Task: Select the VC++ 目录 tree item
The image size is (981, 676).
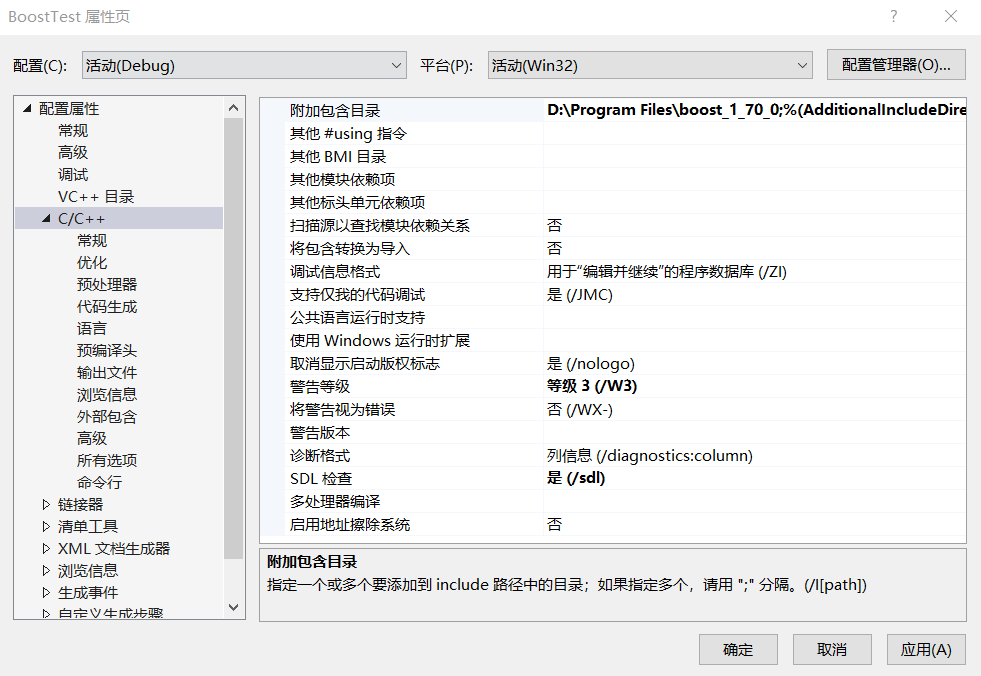Action: point(96,197)
